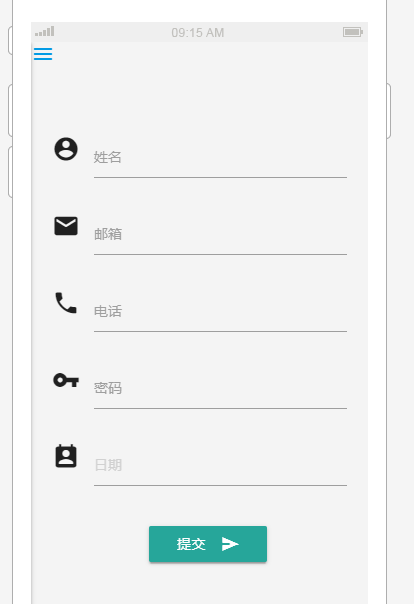
Task: Click the paper plane send icon
Action: (230, 544)
